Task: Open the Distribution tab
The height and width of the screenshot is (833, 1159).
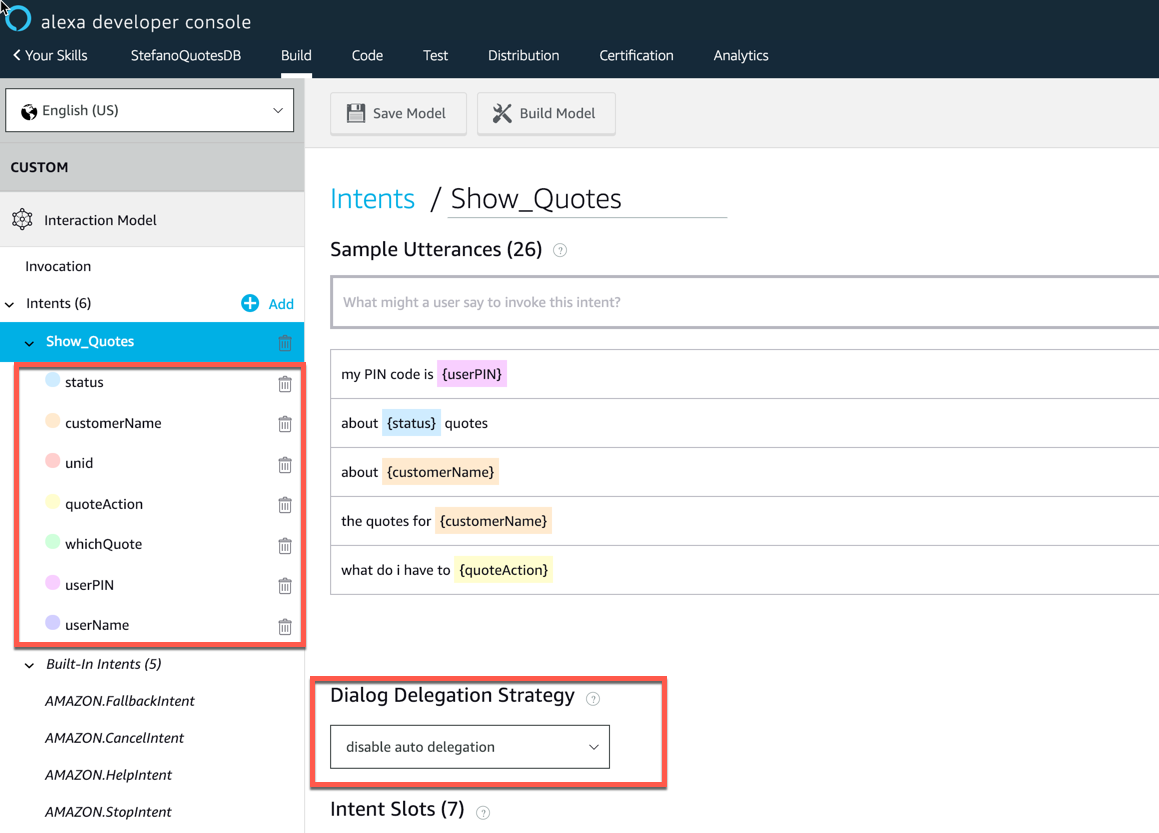Action: [523, 55]
